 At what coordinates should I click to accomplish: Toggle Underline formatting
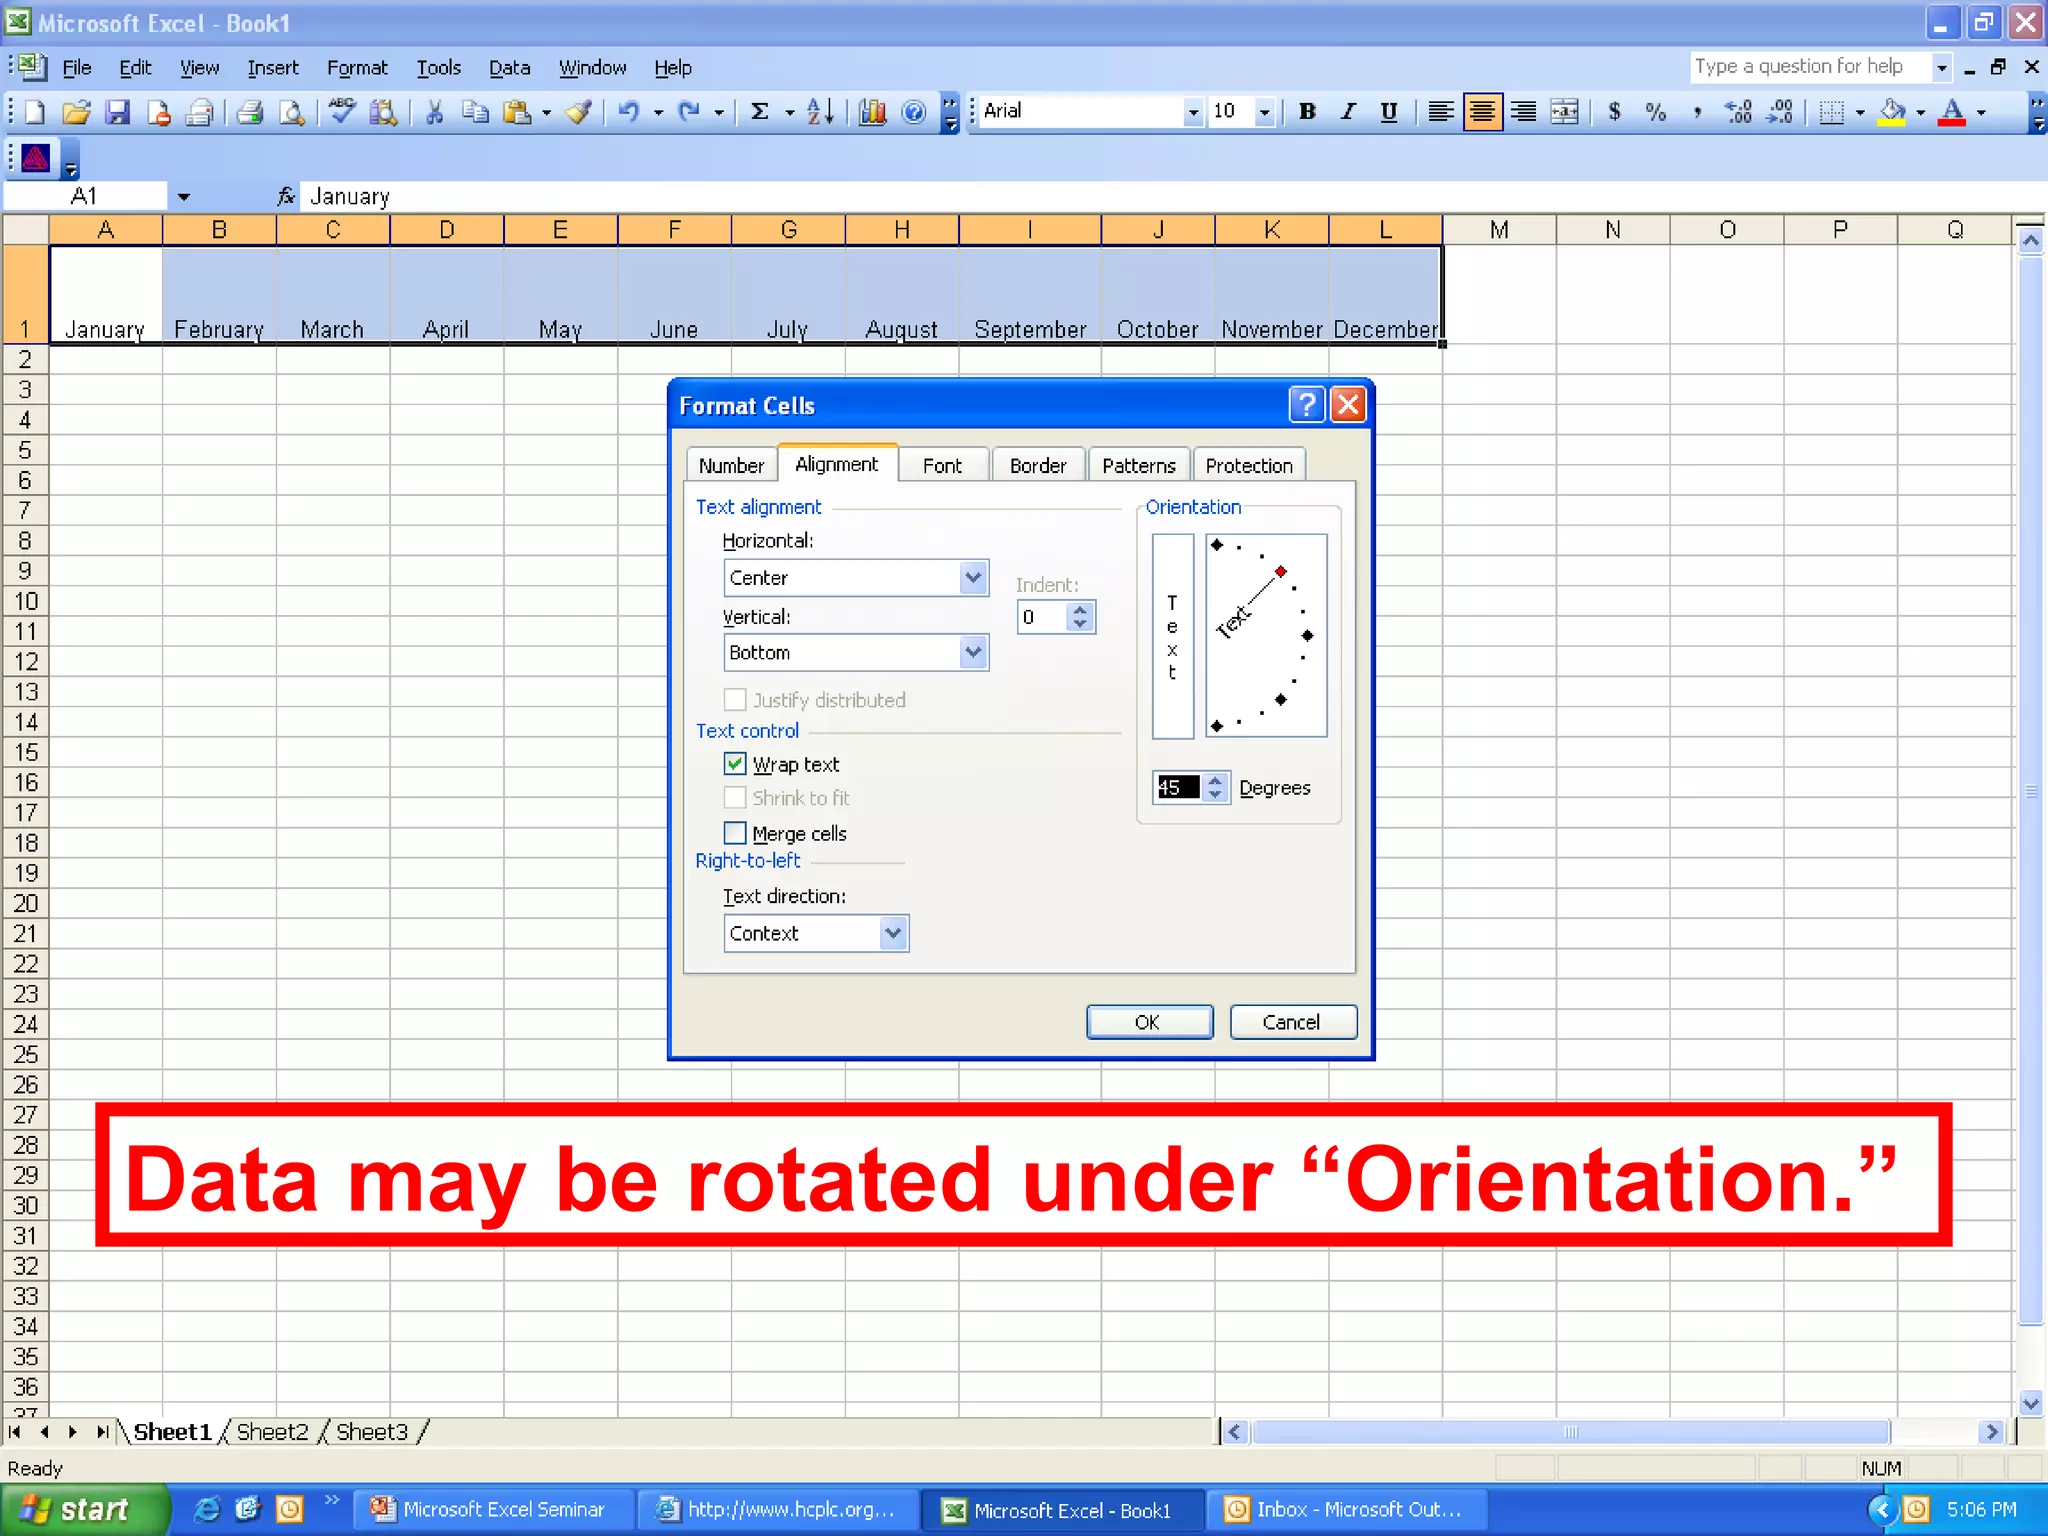1389,112
